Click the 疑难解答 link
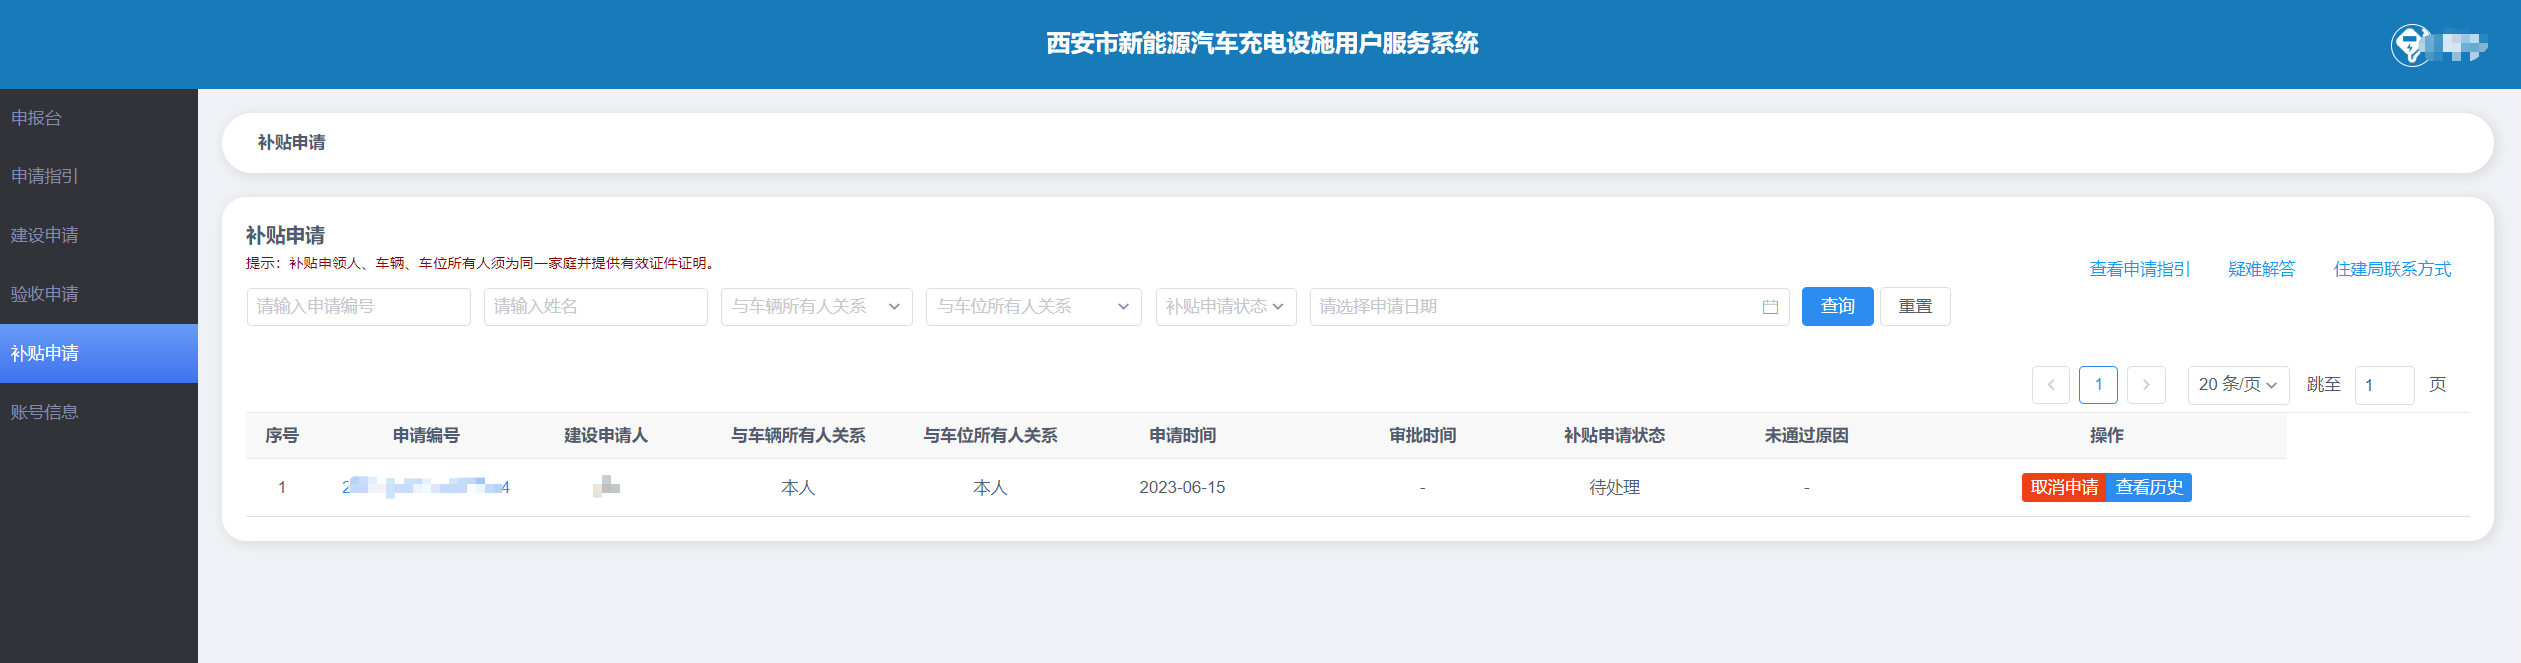This screenshot has height=663, width=2521. coord(2261,269)
